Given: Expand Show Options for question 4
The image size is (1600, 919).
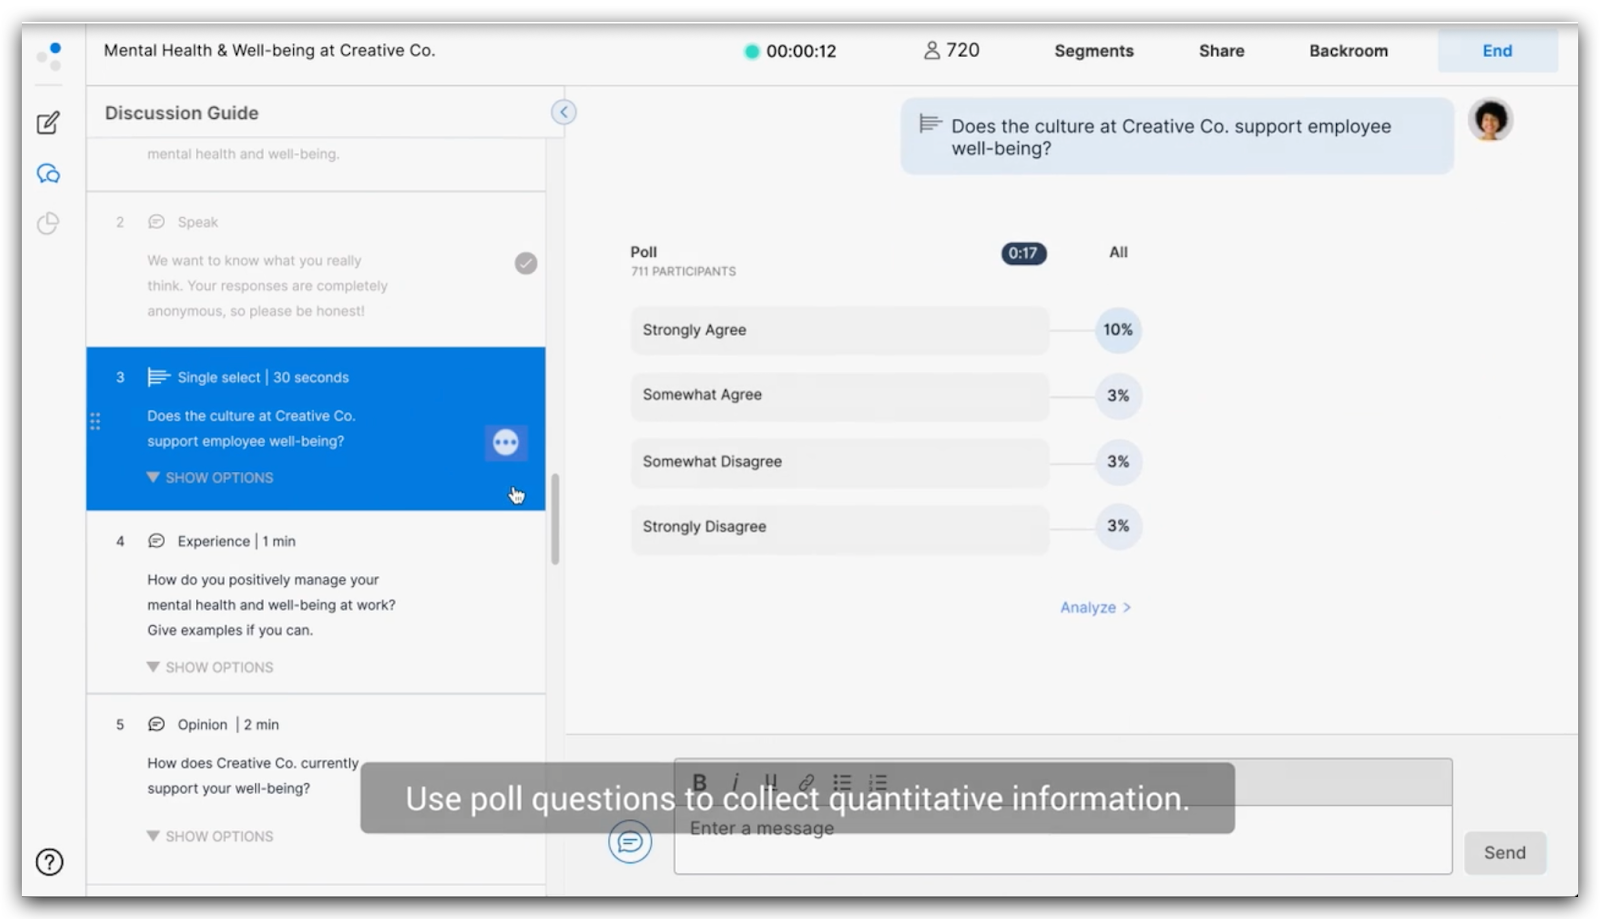Looking at the screenshot, I should point(210,667).
